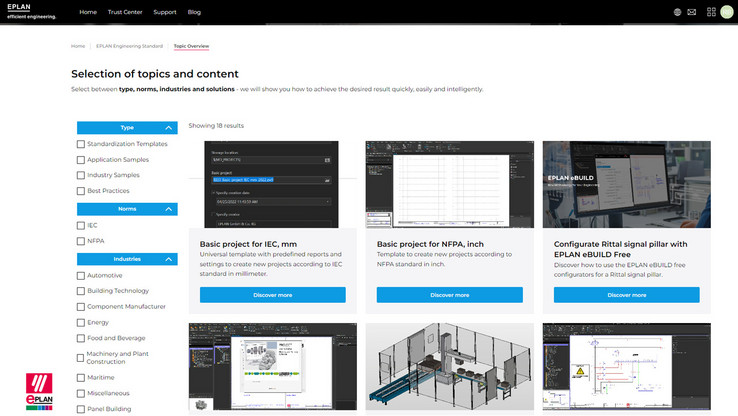Tick the Automotive industry checkbox
The width and height of the screenshot is (738, 416).
[x=81, y=275]
